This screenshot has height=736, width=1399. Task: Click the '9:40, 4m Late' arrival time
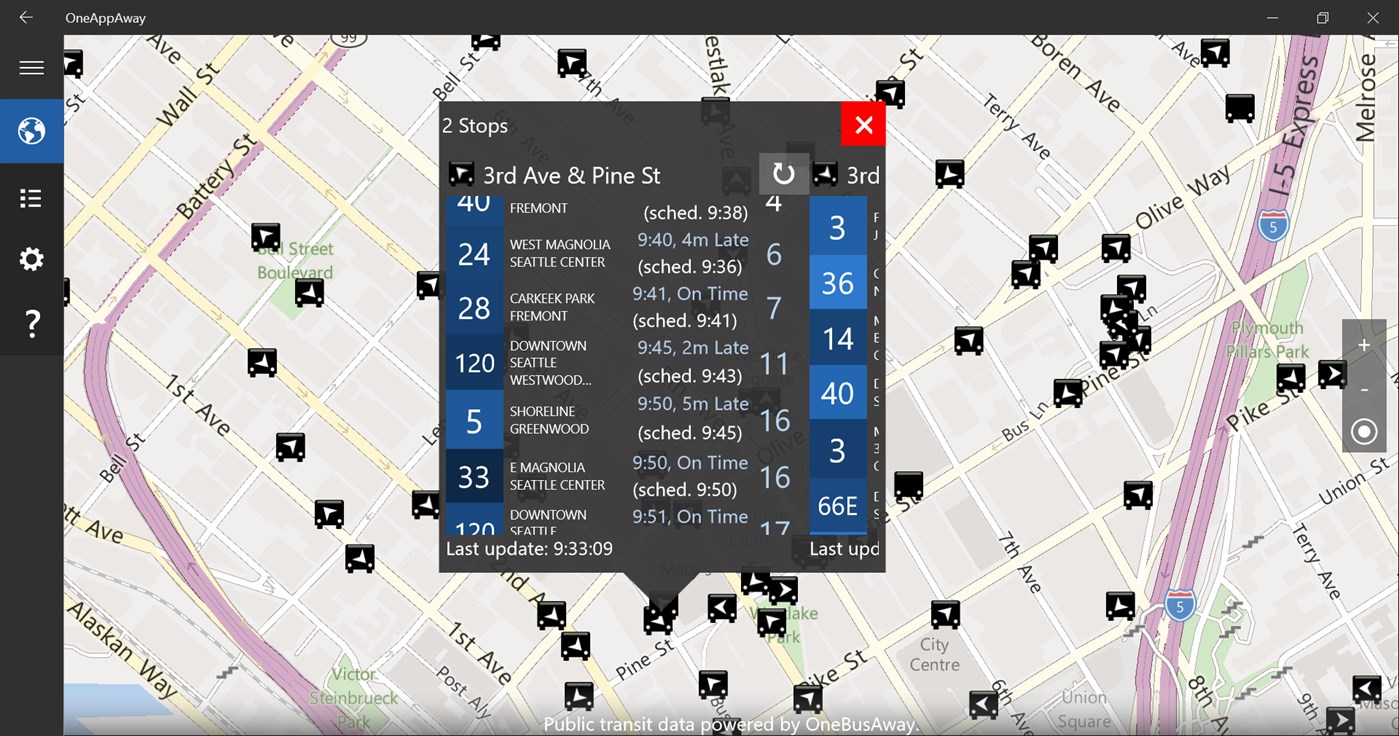point(692,240)
